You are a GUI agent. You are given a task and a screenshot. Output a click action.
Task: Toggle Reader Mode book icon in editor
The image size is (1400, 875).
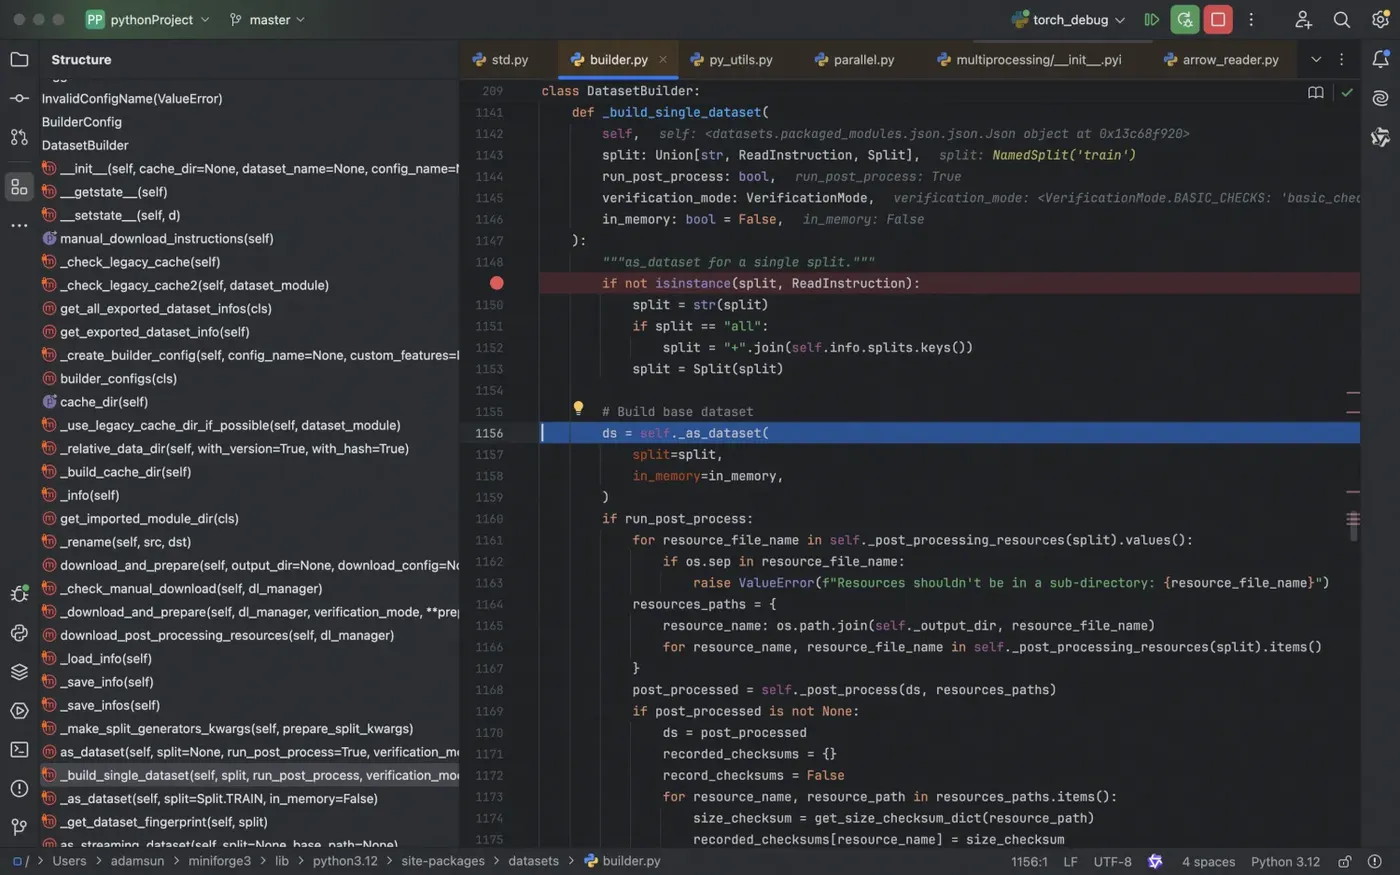click(1316, 92)
